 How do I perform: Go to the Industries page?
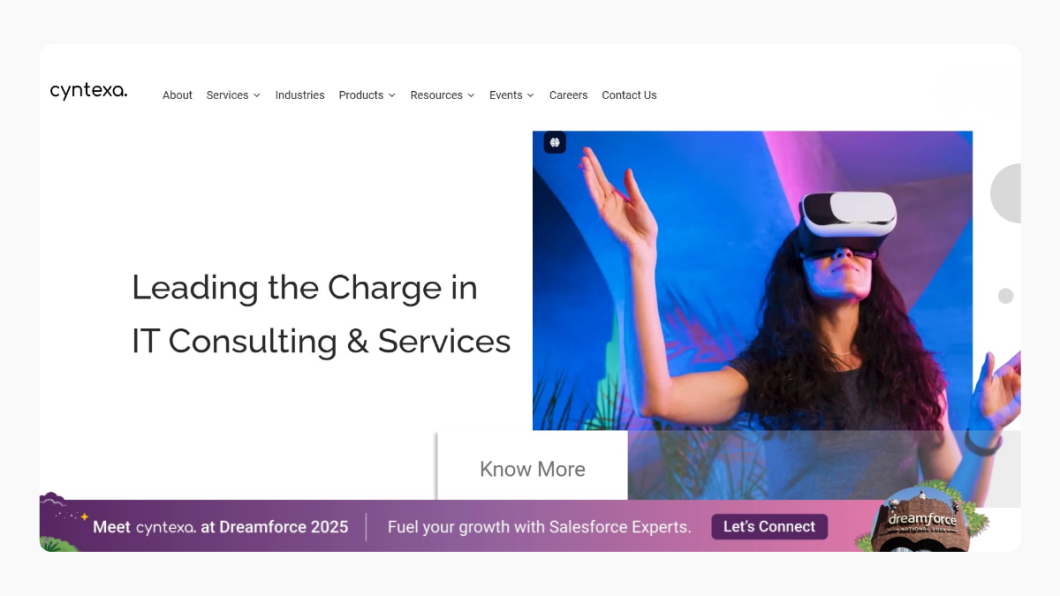299,95
